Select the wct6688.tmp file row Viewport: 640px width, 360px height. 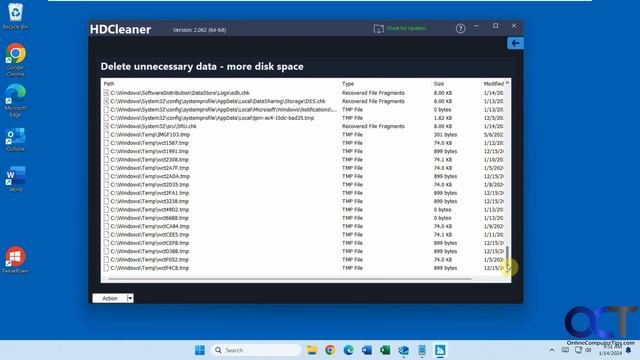304,218
